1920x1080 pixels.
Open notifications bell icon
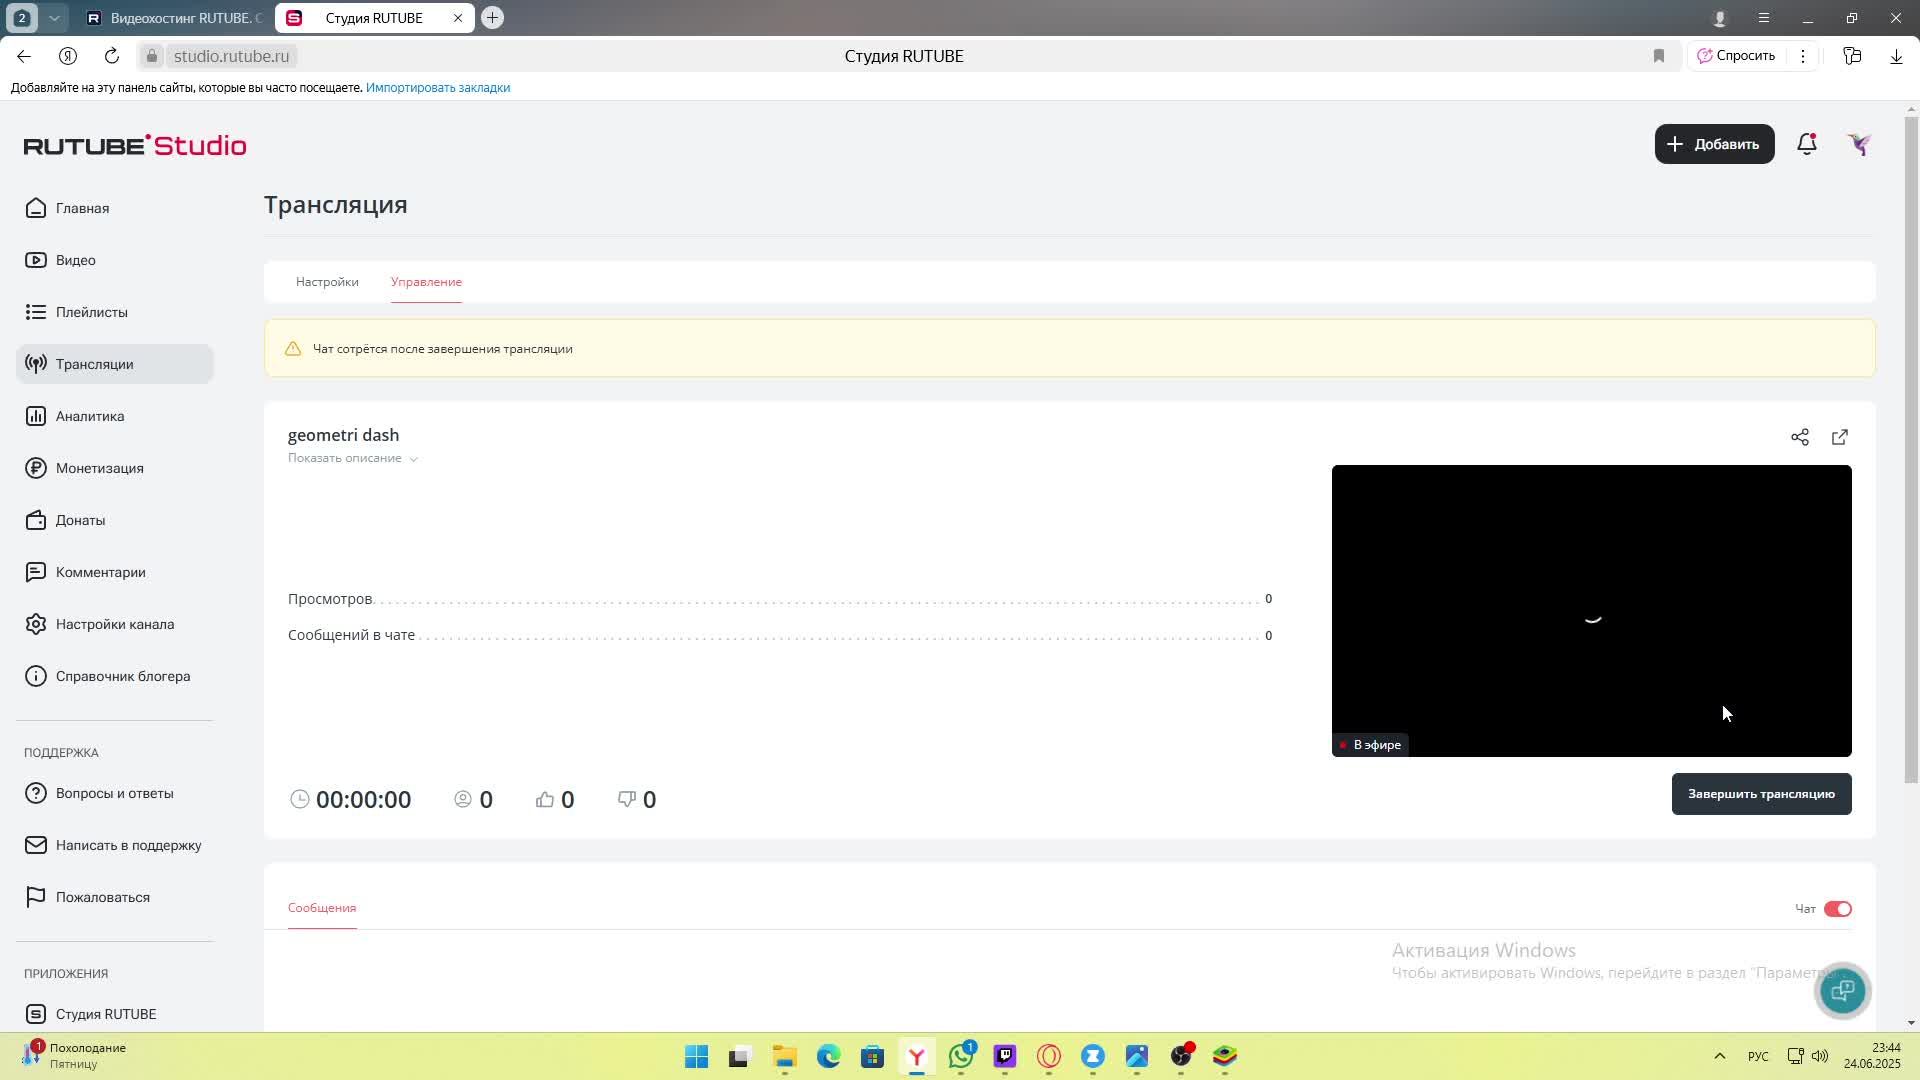(x=1806, y=144)
